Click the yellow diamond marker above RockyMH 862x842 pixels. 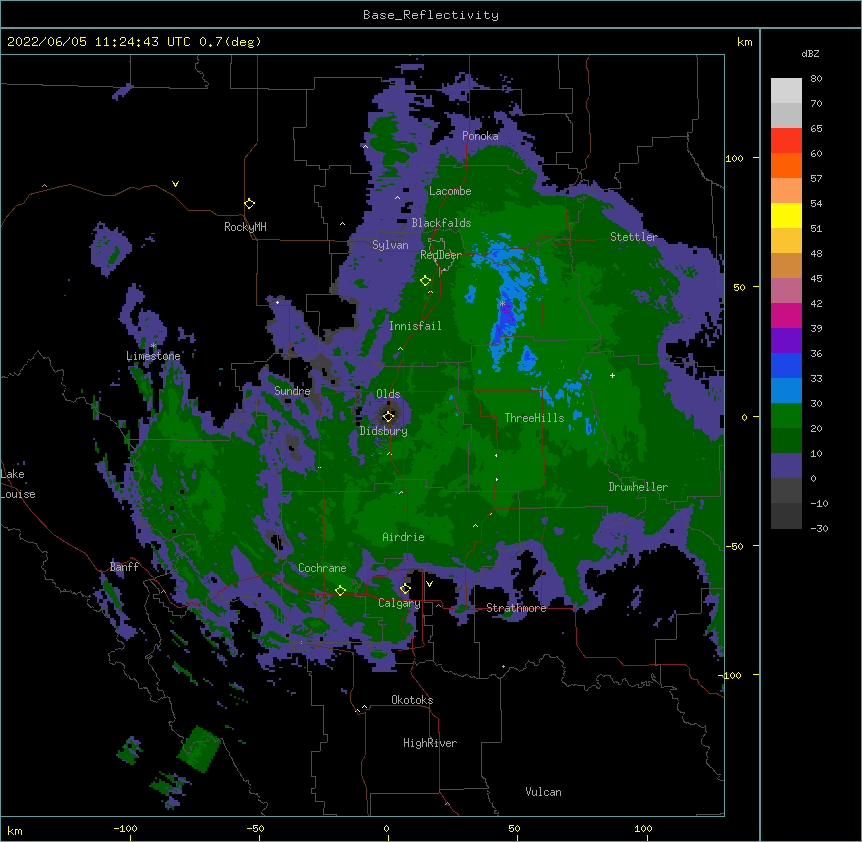pos(249,204)
